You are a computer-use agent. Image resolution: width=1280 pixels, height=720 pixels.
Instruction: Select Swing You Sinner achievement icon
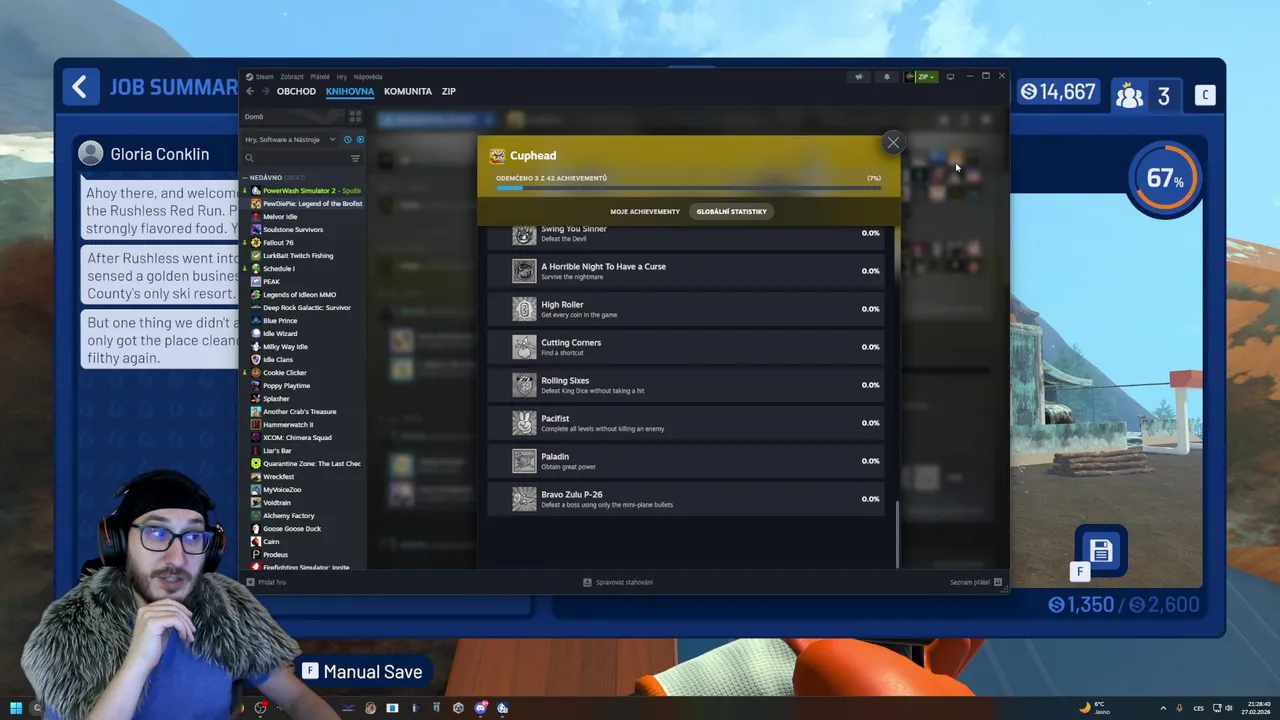(524, 234)
